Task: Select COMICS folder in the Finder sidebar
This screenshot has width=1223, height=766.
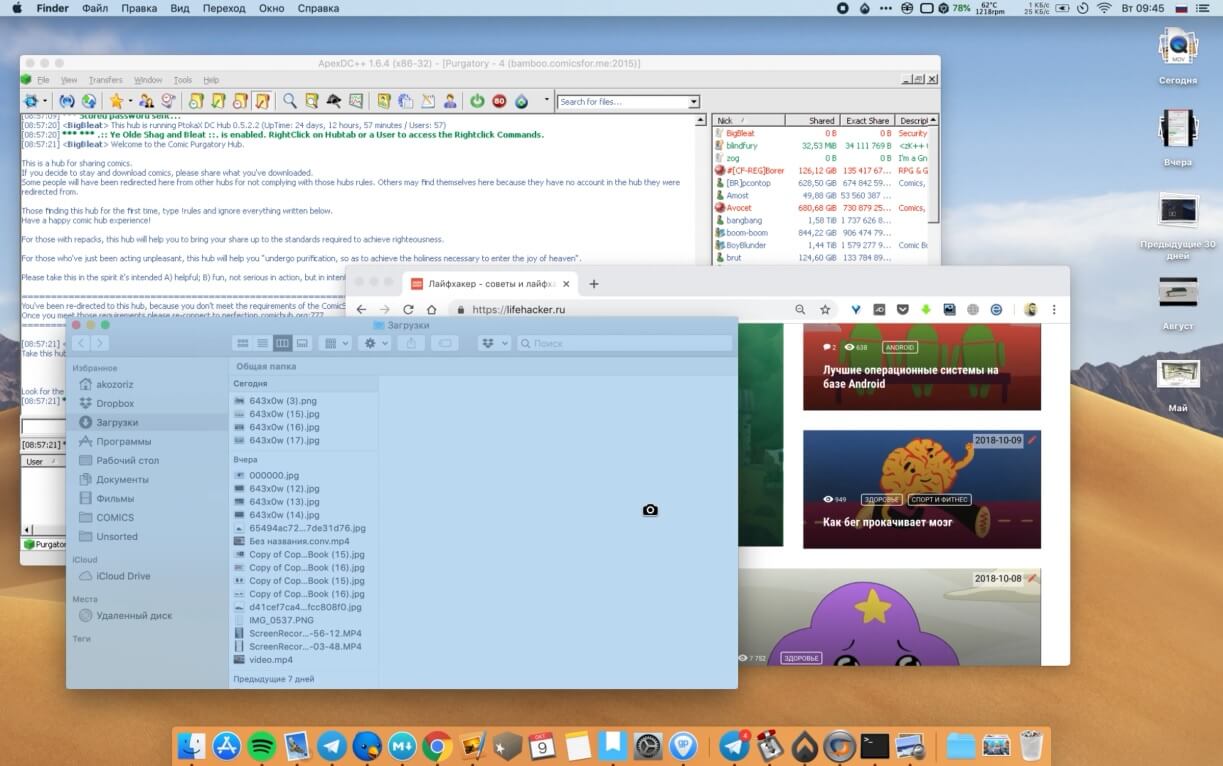Action: [115, 517]
